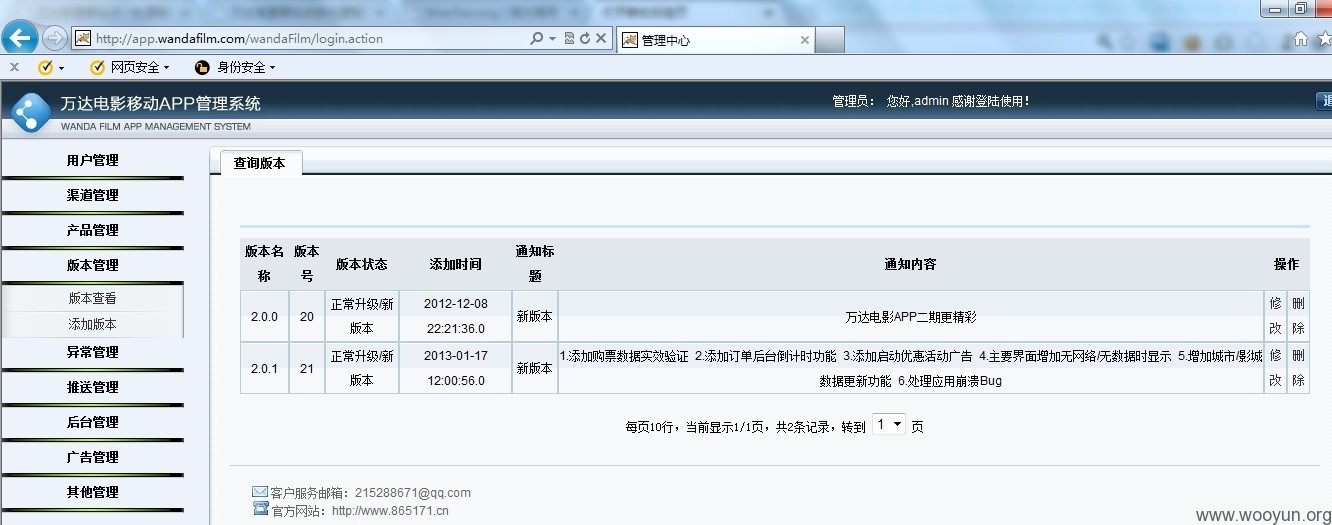
Task: Click the logout button at header right edge
Action: click(x=1323, y=101)
